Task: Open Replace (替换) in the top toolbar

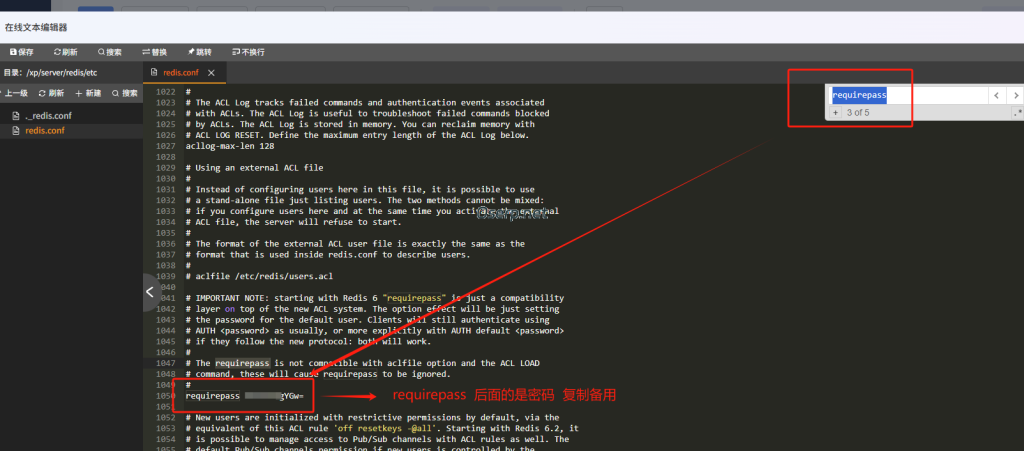Action: point(154,51)
